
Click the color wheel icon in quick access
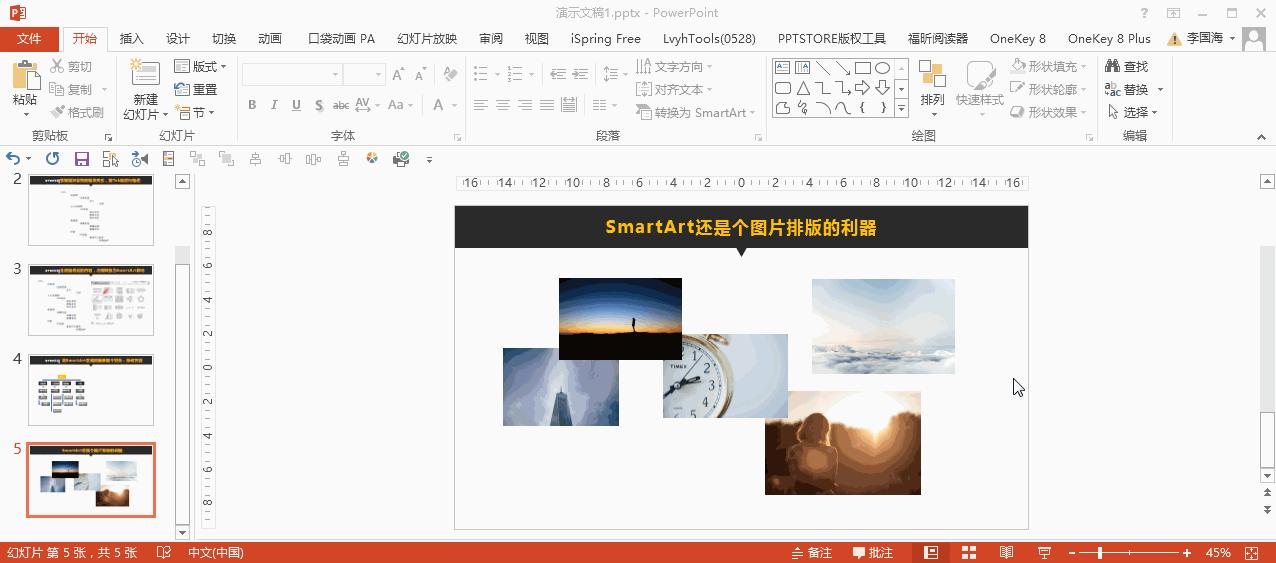[x=372, y=158]
